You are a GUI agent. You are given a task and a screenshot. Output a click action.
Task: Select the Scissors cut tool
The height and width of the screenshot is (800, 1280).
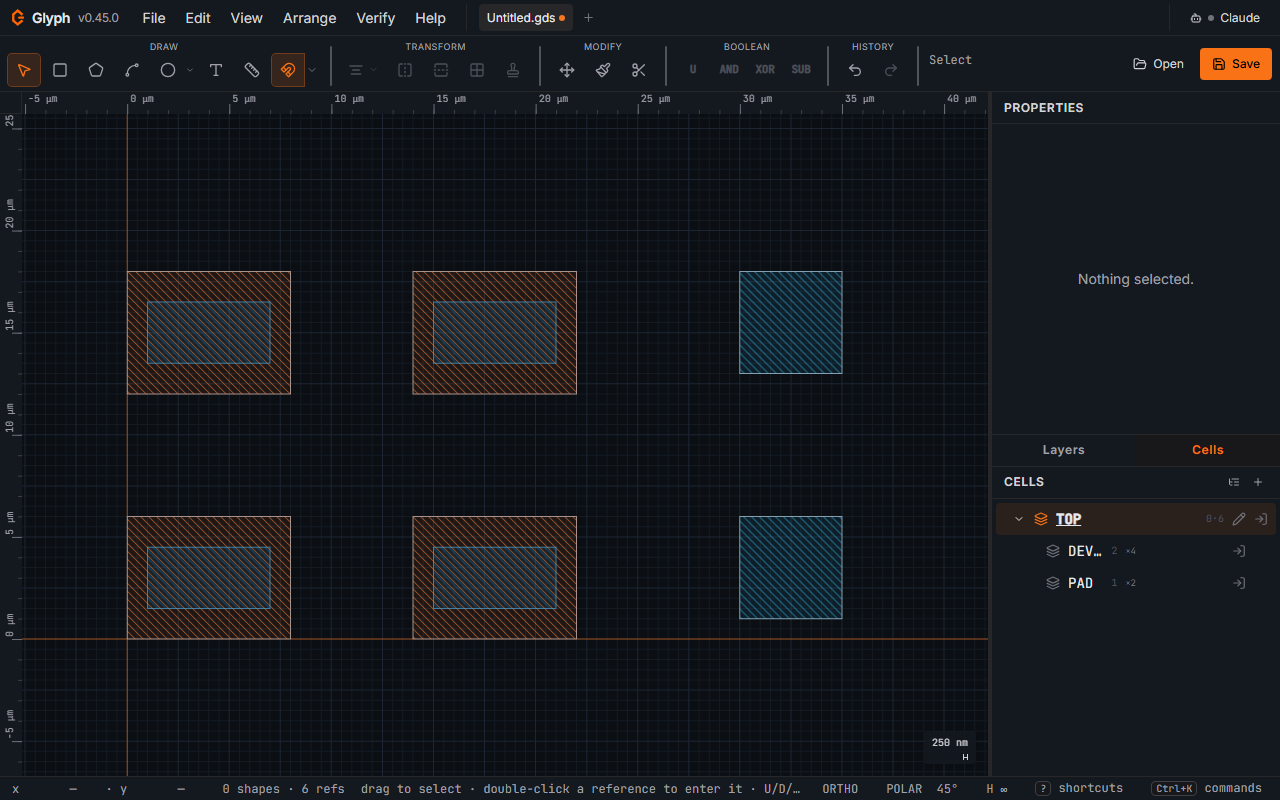pos(639,70)
